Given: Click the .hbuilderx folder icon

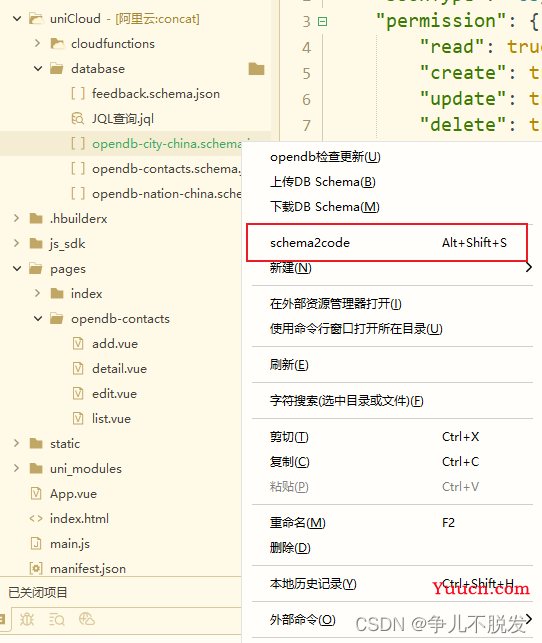Looking at the screenshot, I should click(36, 219).
